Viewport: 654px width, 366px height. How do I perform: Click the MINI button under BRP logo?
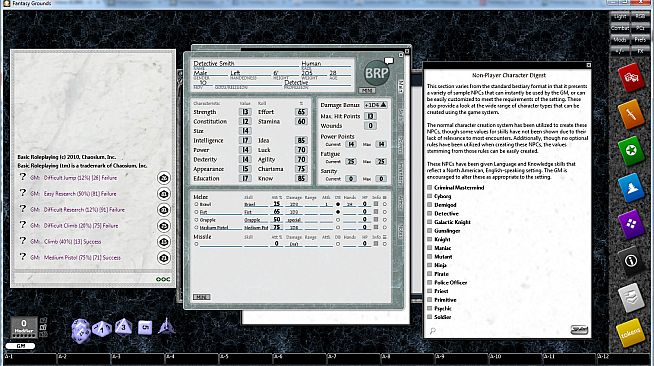coord(367,90)
